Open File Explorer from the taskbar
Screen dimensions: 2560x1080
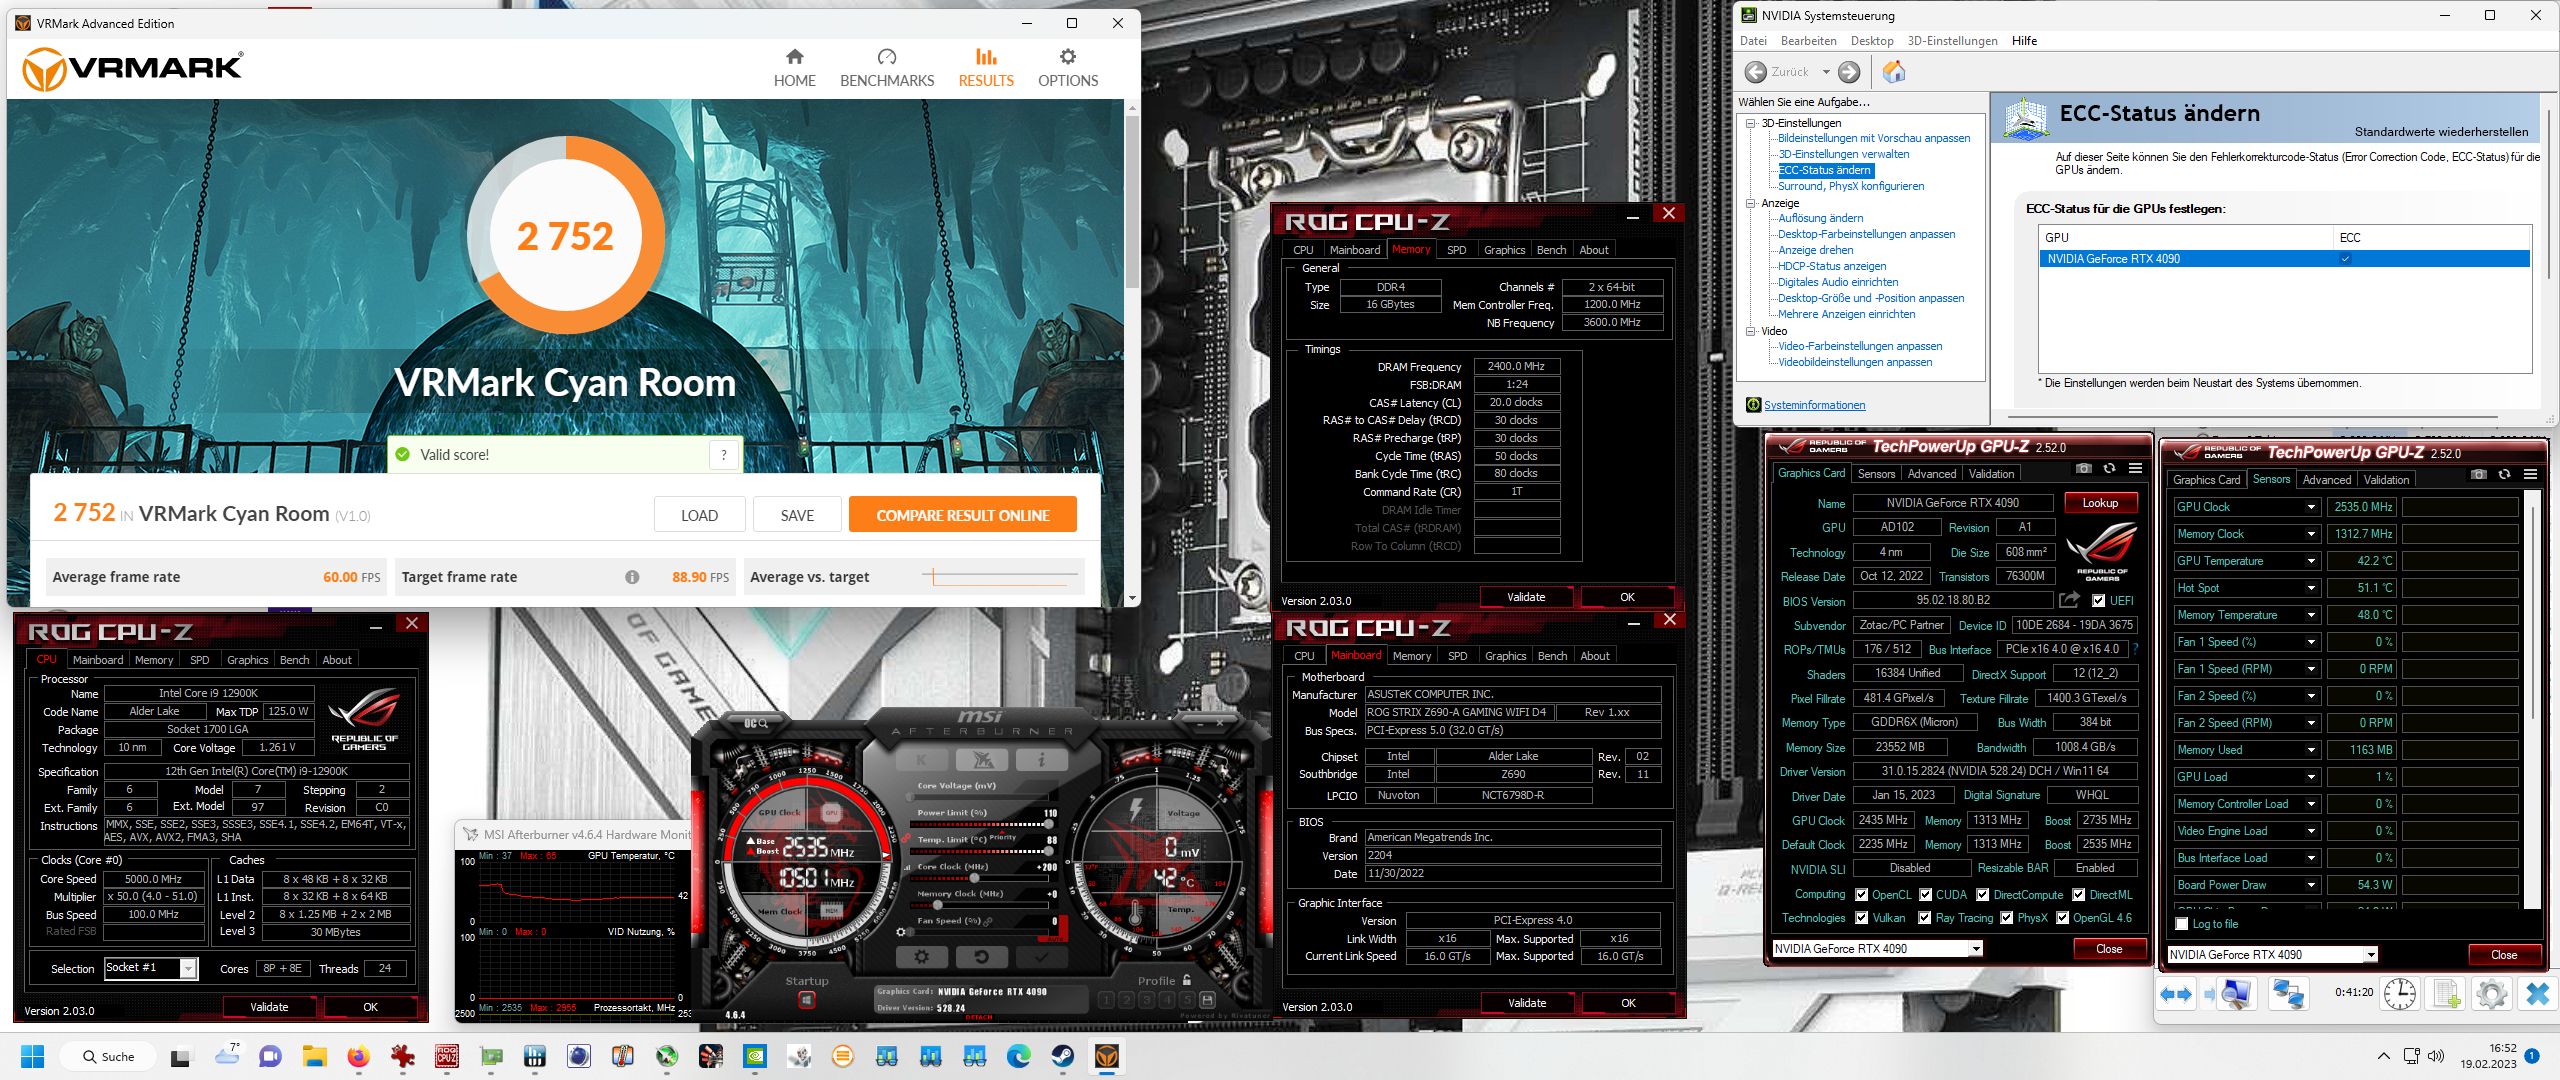pyautogui.click(x=315, y=1056)
